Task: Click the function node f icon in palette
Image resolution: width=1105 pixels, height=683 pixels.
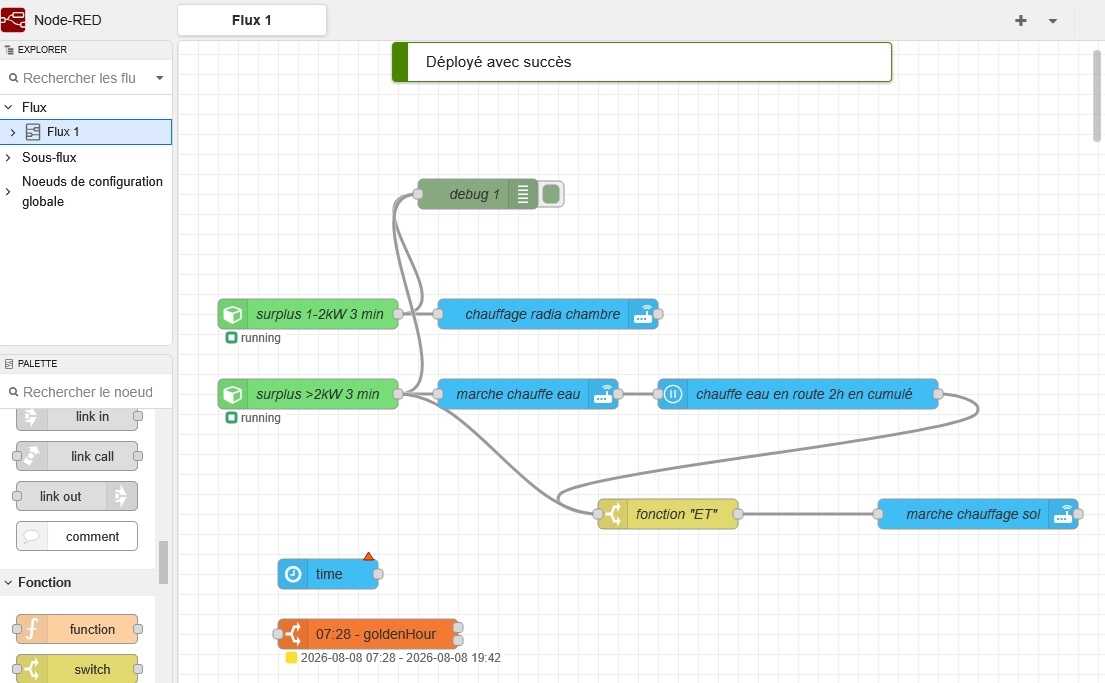Action: click(31, 629)
